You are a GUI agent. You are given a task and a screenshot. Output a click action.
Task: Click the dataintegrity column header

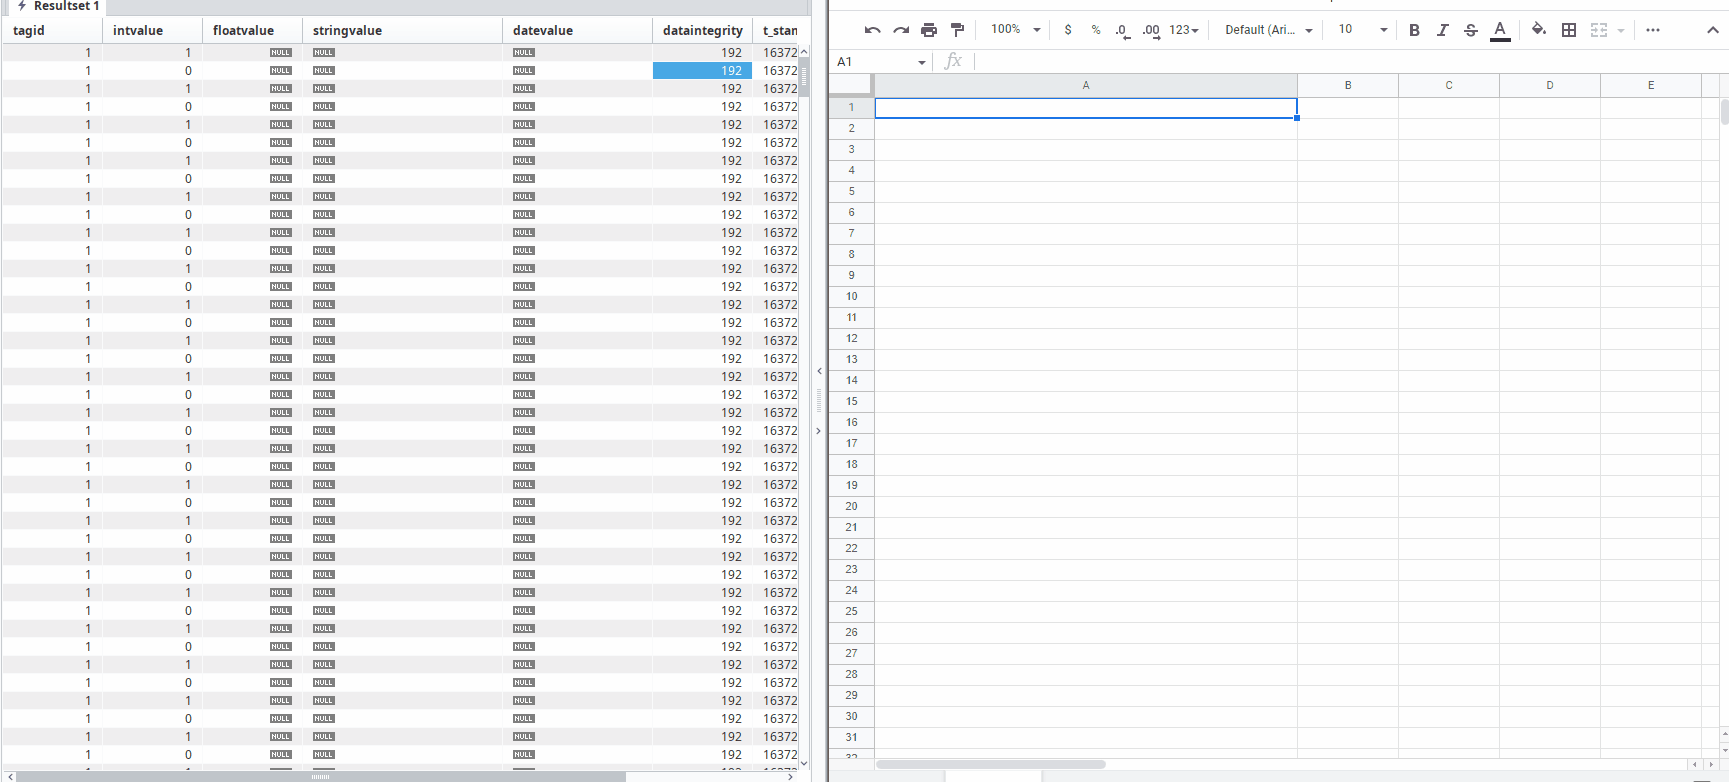pyautogui.click(x=702, y=30)
